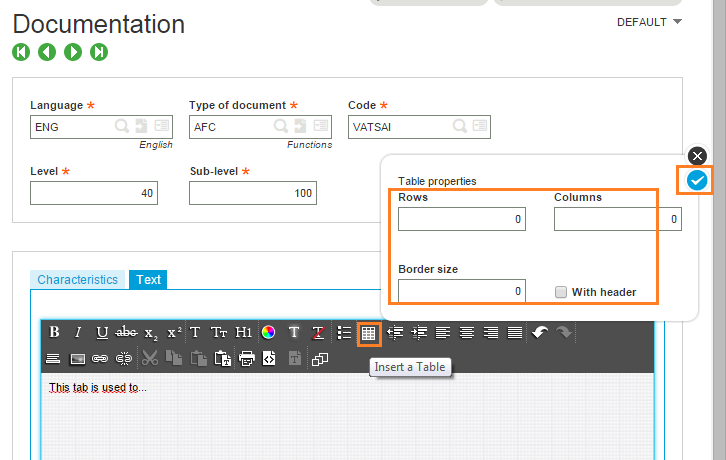Click the text highlight (glowing T) icon

[x=294, y=332]
